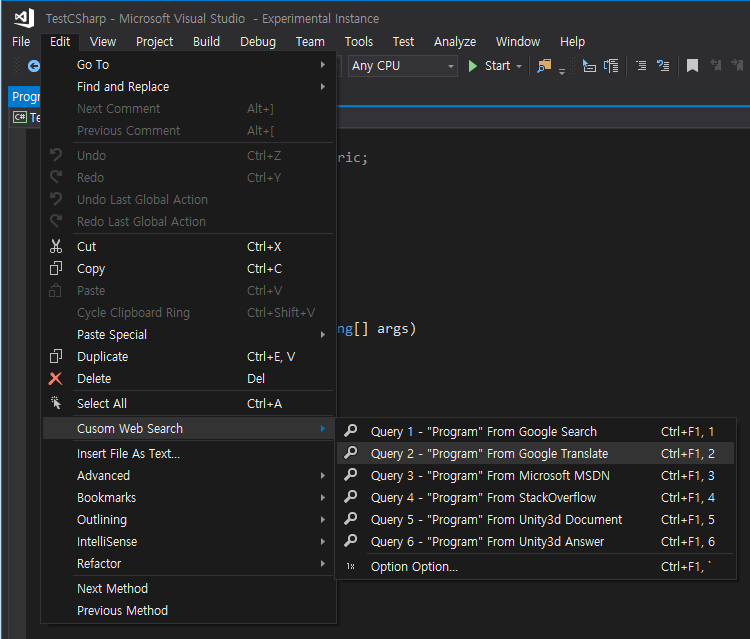Click the Find in Files toolbar icon
The width and height of the screenshot is (750, 639).
coord(544,66)
